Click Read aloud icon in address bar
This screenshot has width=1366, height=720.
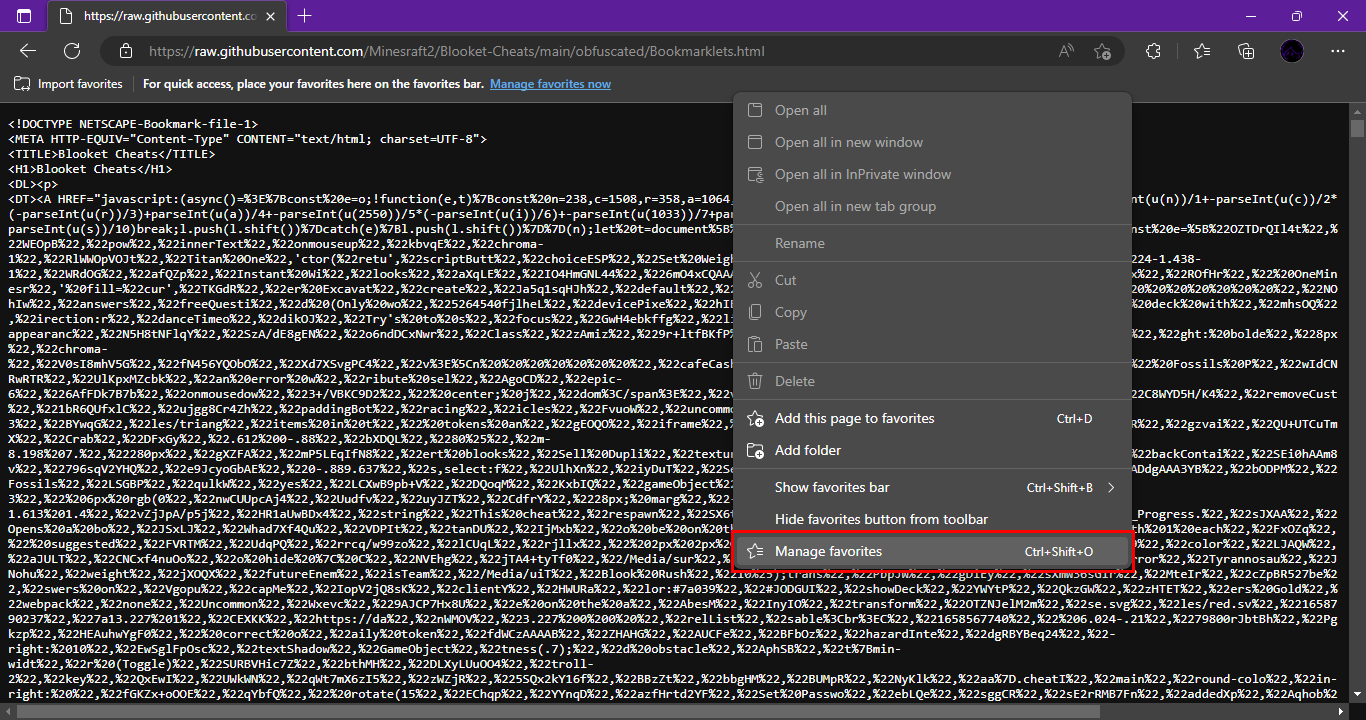pos(1066,51)
